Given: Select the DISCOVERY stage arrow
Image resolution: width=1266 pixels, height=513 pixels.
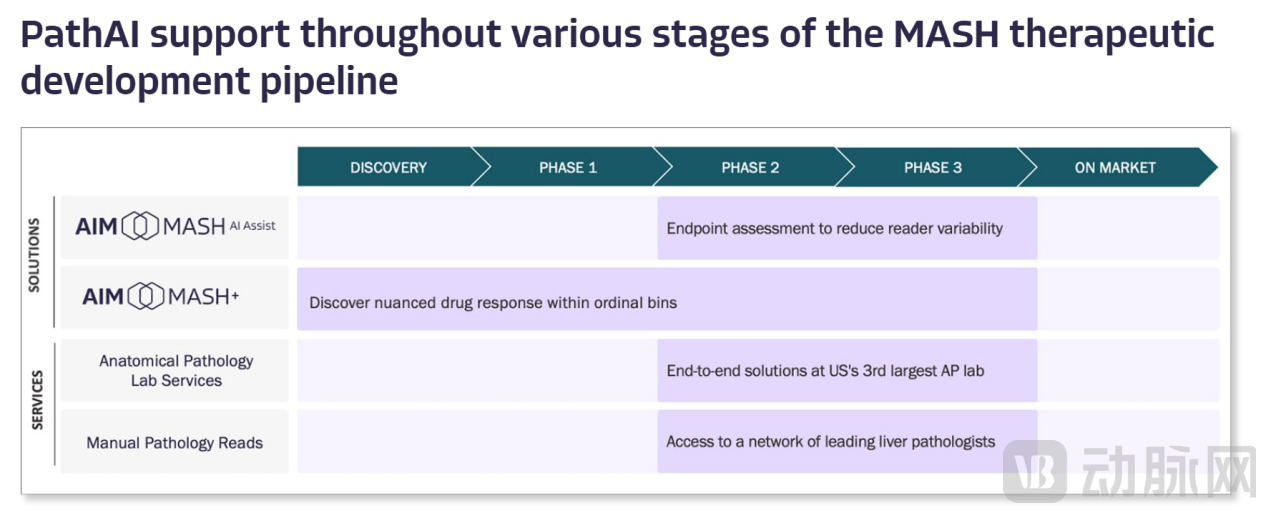Looking at the screenshot, I should (x=388, y=167).
